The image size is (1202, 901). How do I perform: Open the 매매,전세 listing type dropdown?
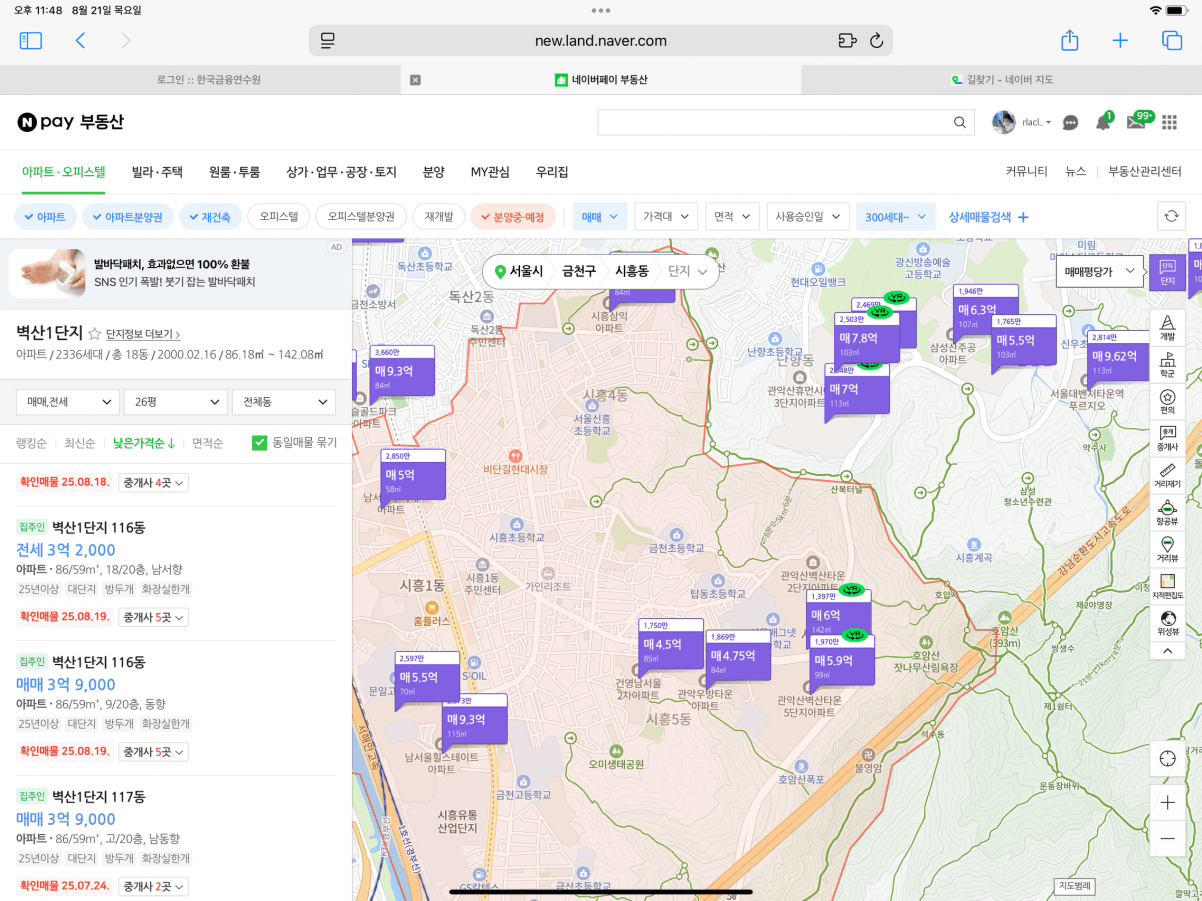68,402
